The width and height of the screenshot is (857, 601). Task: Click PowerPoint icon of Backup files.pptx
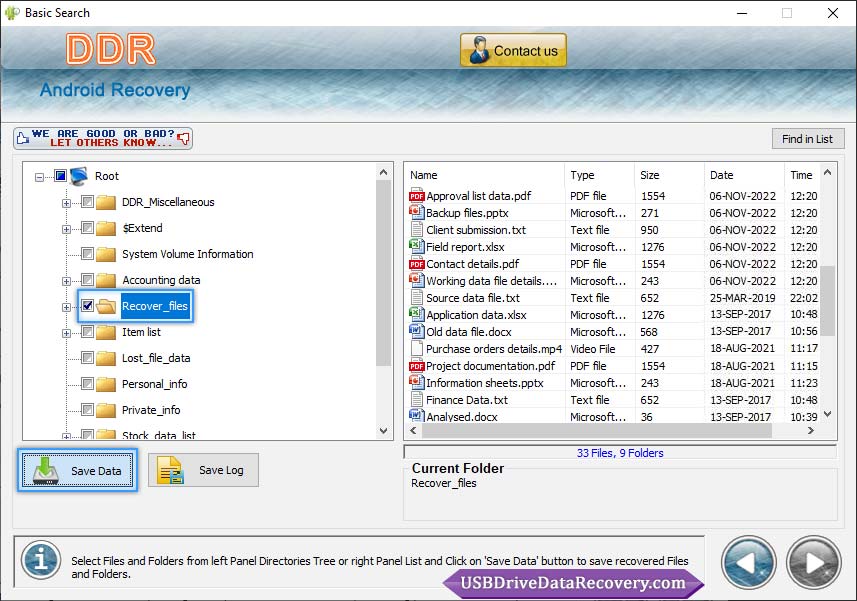pyautogui.click(x=416, y=213)
